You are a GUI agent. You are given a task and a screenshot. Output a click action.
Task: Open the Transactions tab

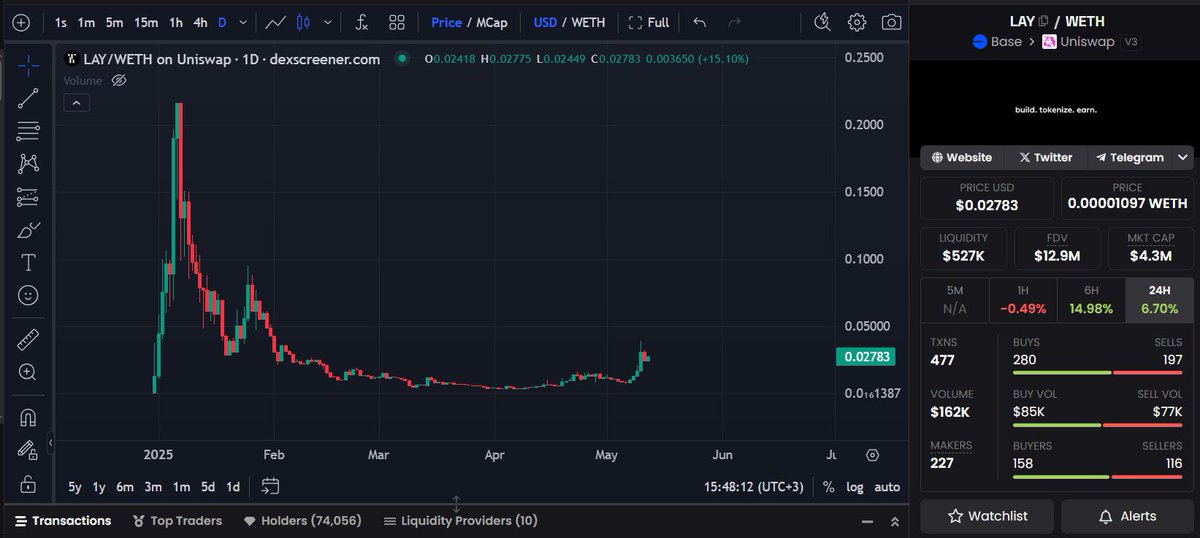coord(62,521)
